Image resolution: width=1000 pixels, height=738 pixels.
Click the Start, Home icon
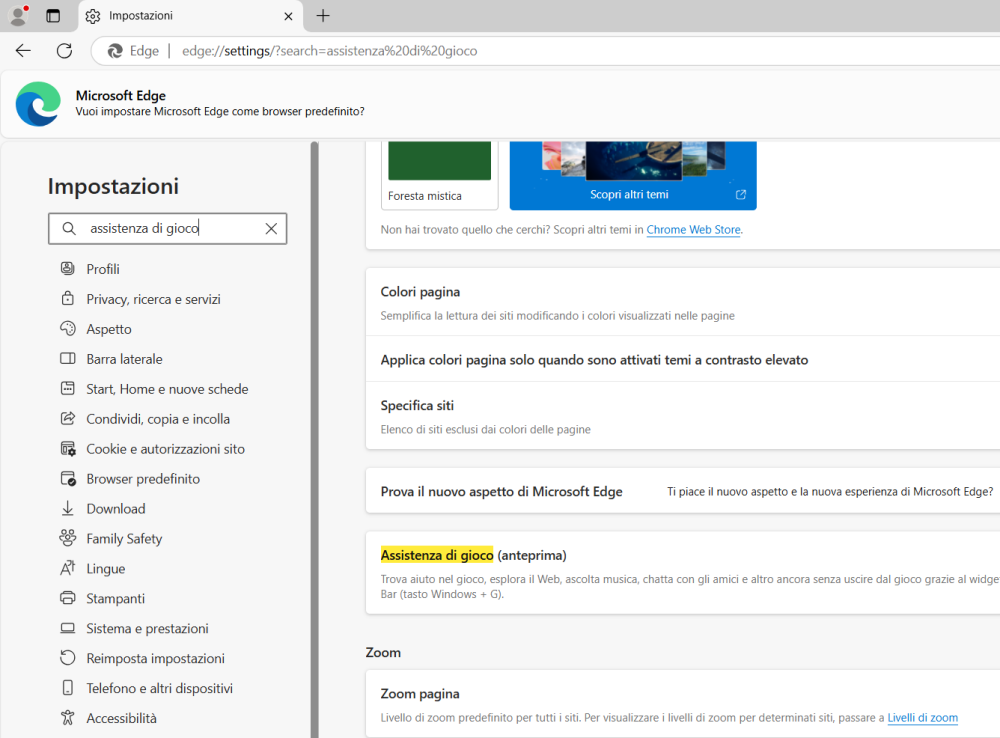coord(68,388)
